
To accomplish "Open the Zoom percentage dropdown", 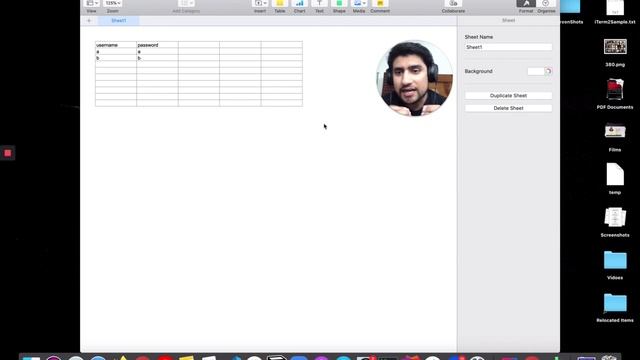I will [x=113, y=3].
